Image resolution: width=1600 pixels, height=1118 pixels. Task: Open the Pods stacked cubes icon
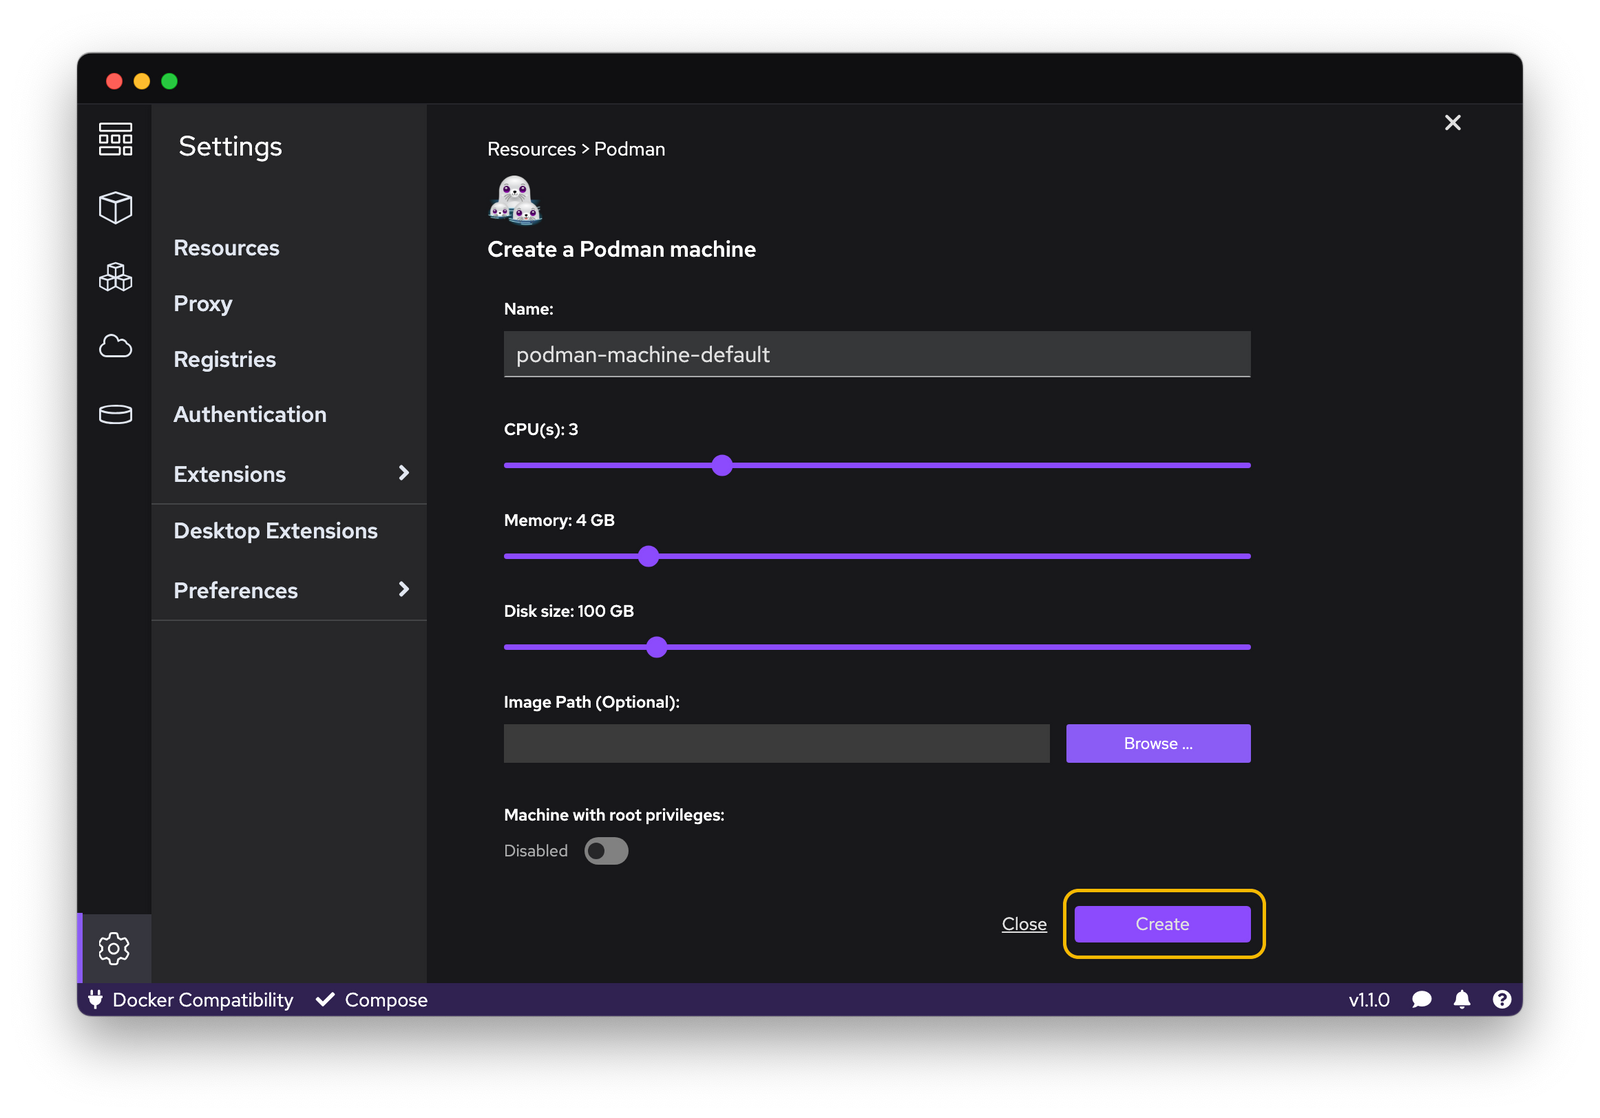tap(115, 277)
